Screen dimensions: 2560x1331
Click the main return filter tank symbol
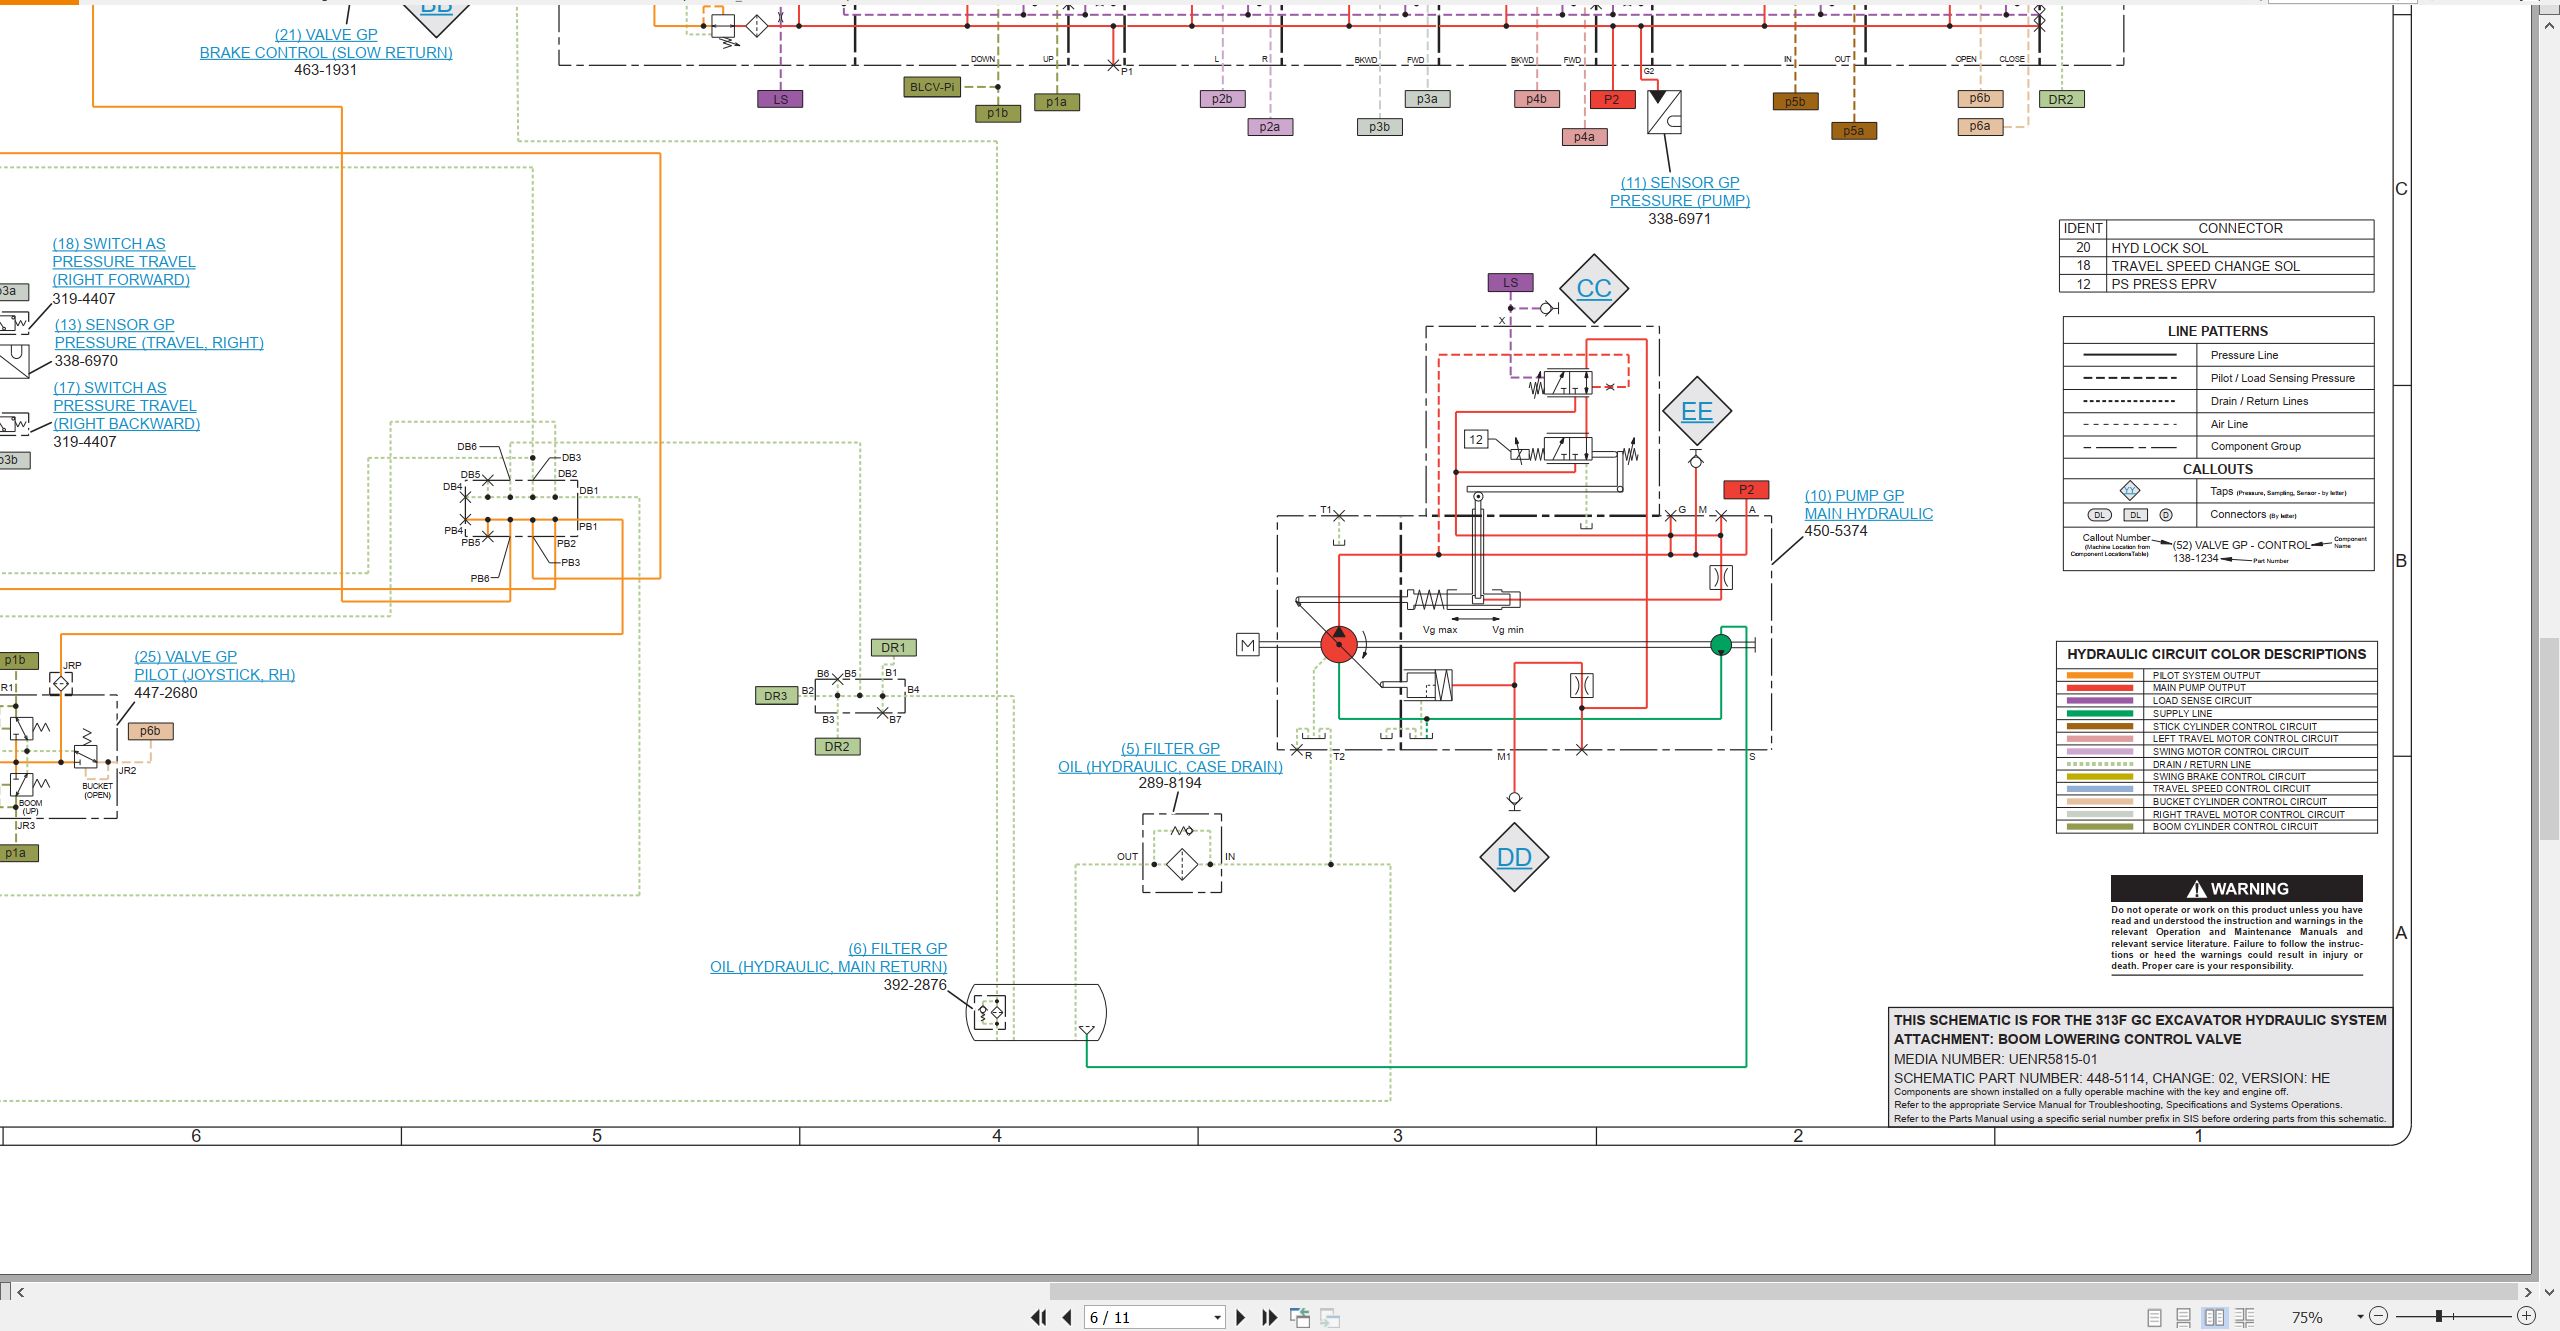point(1036,1012)
